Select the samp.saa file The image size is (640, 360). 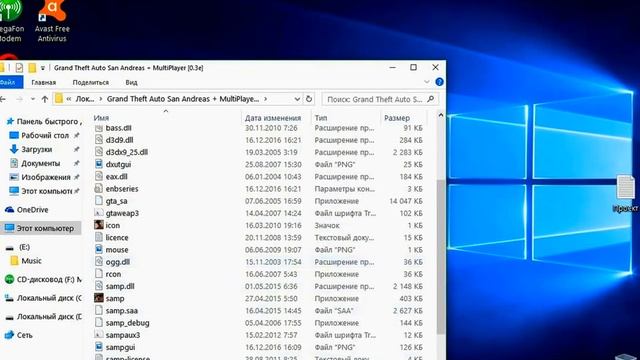click(121, 311)
